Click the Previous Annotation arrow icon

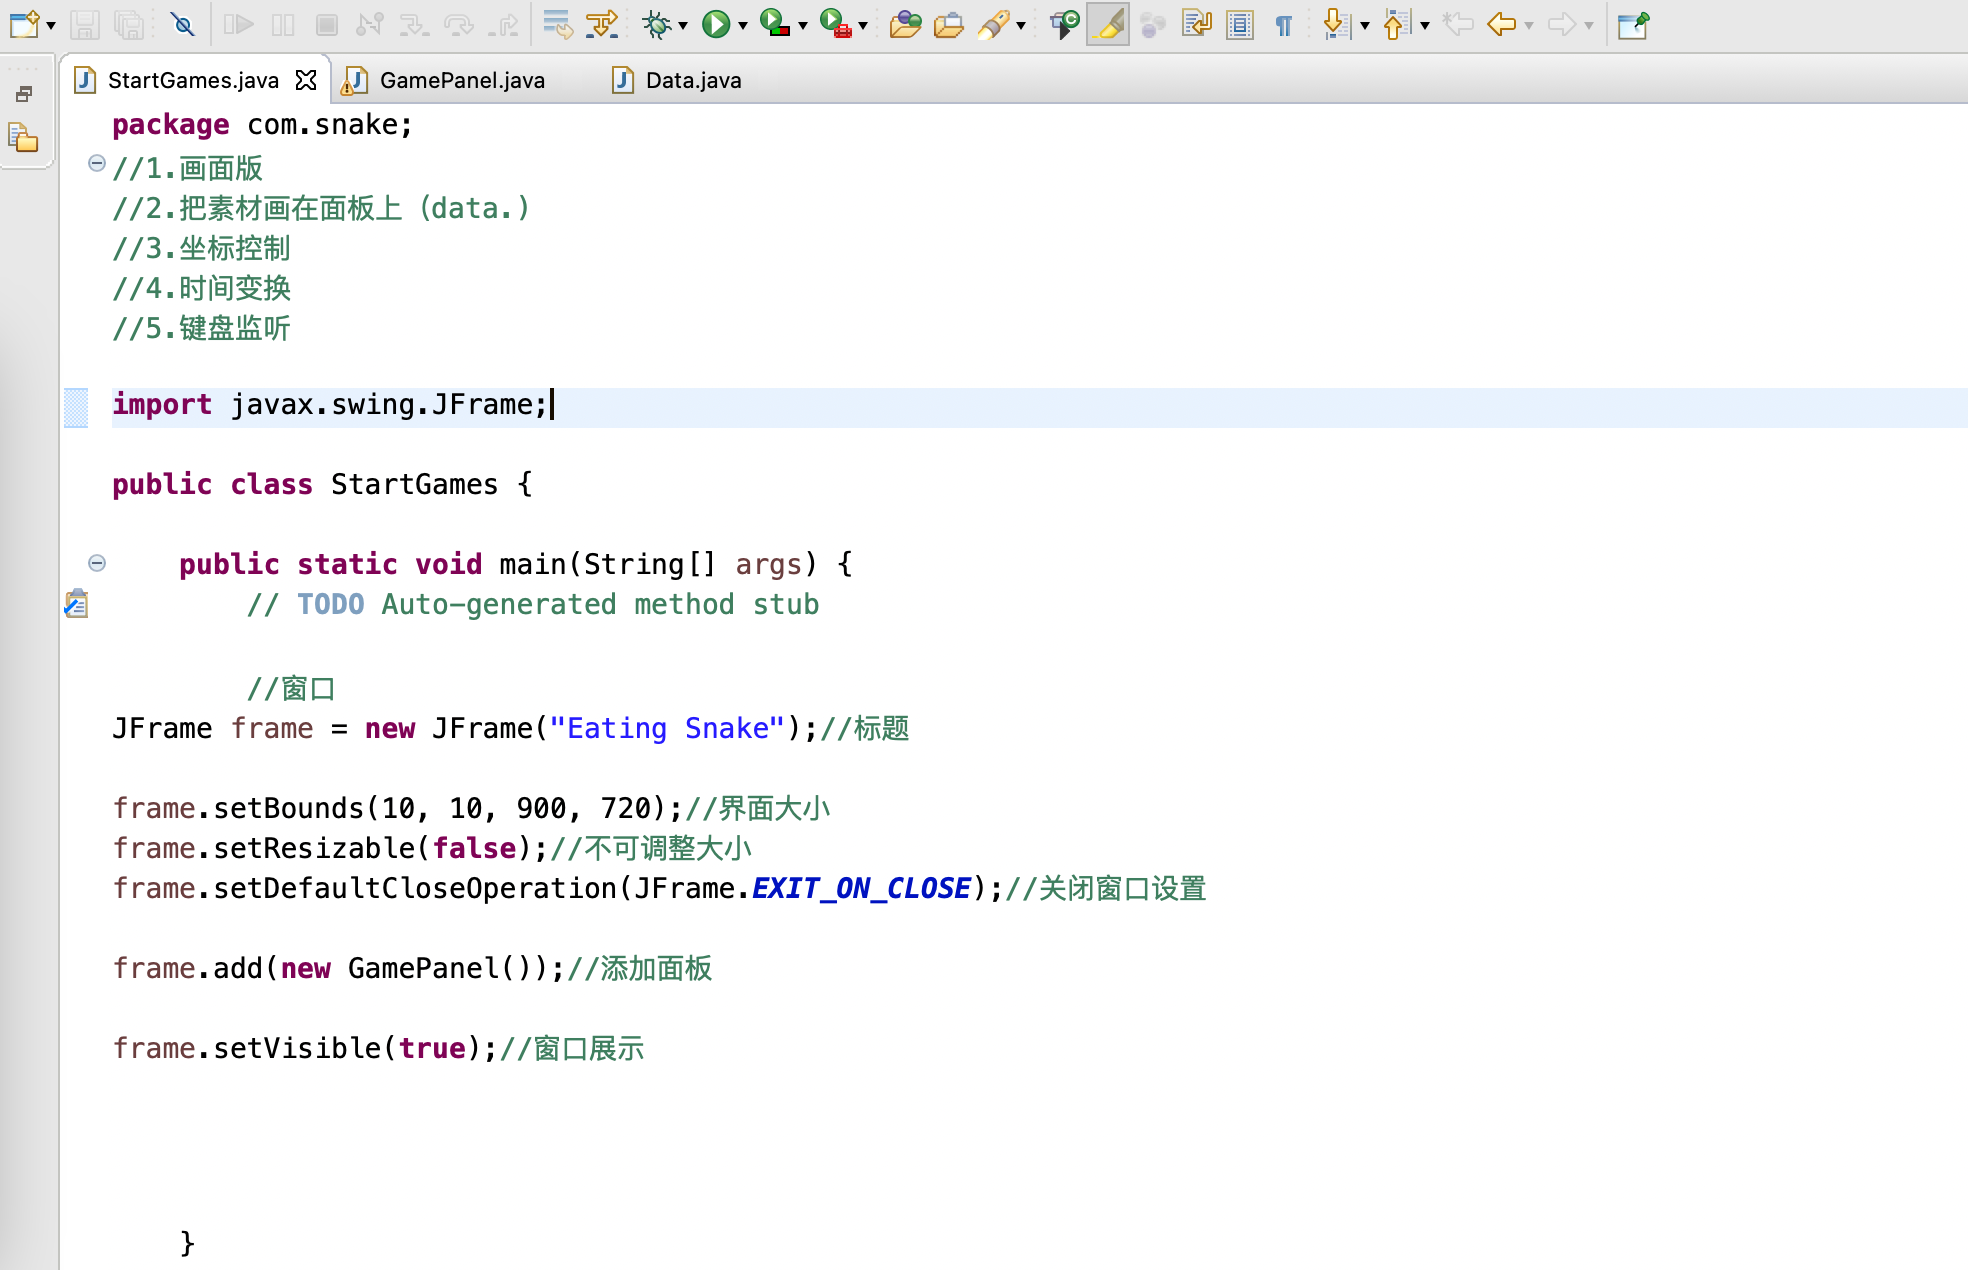point(1396,24)
